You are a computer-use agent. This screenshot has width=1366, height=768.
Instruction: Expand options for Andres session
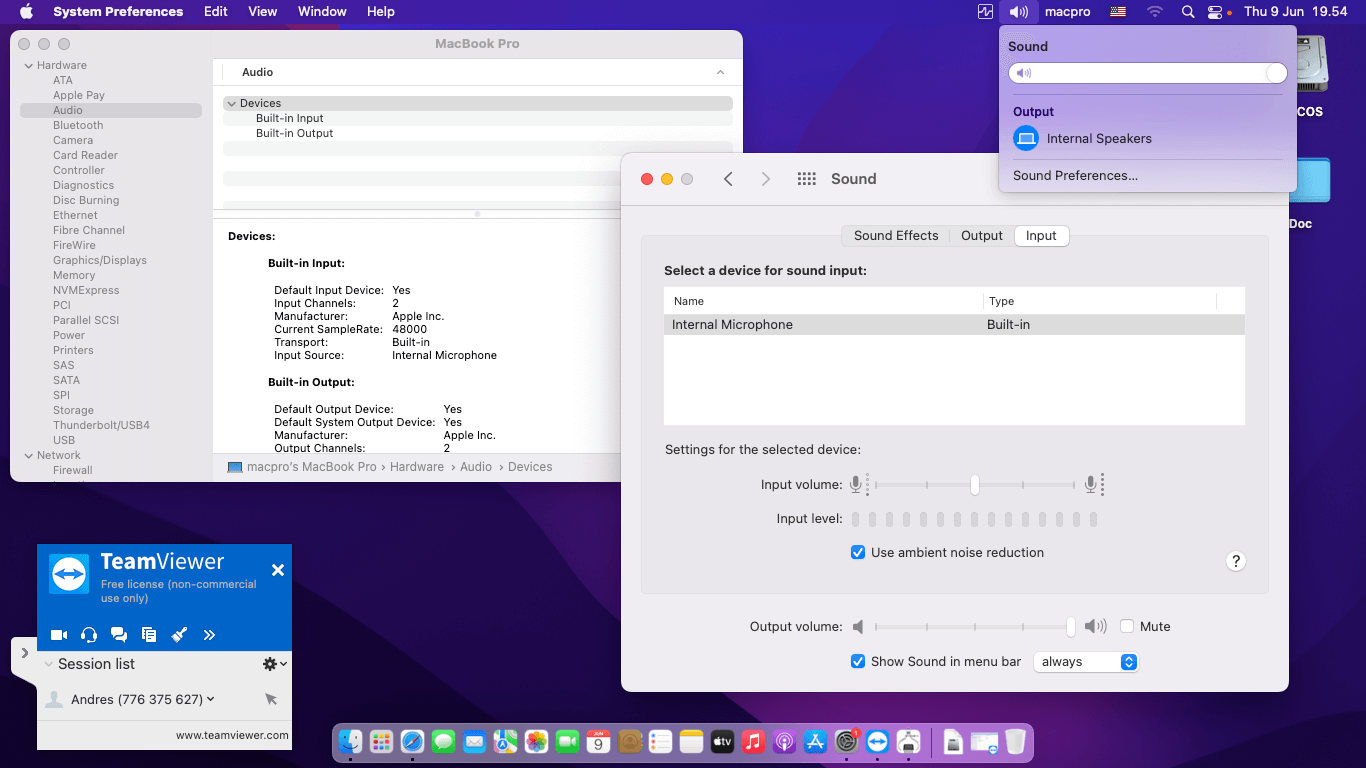pyautogui.click(x=210, y=699)
